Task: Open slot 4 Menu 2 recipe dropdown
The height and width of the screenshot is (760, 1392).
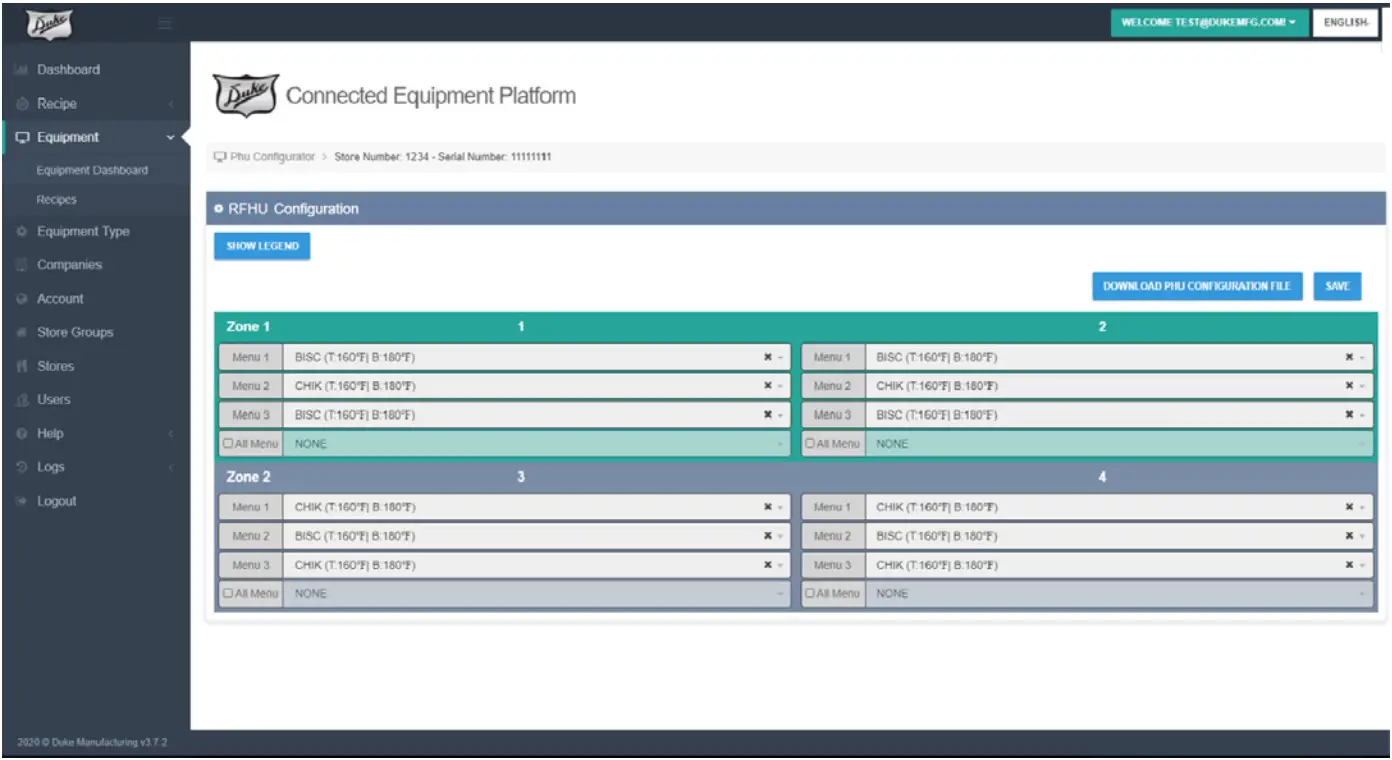Action: coord(1119,536)
